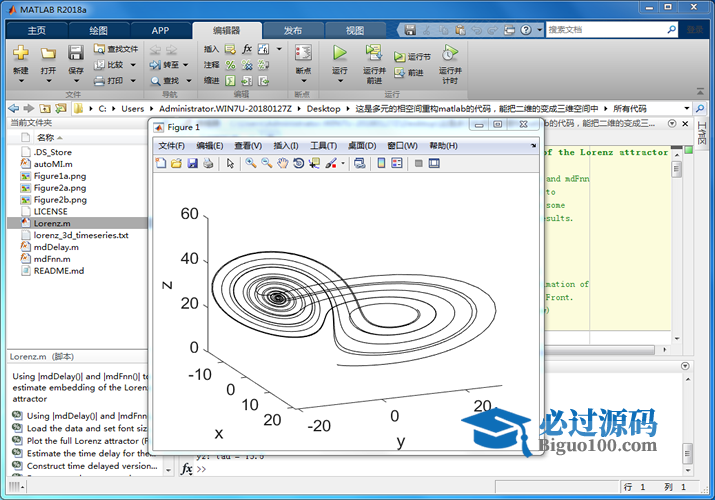Image resolution: width=715 pixels, height=500 pixels.
Task: Open the 转至 dropdown arrow
Action: pos(186,65)
